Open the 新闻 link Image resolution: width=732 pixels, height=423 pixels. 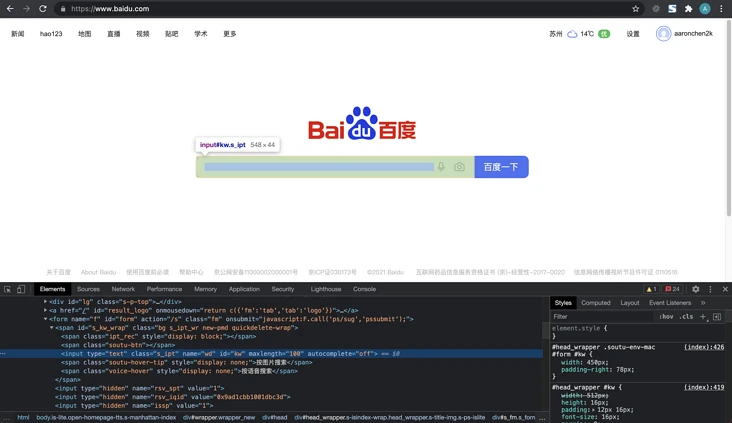pos(18,34)
